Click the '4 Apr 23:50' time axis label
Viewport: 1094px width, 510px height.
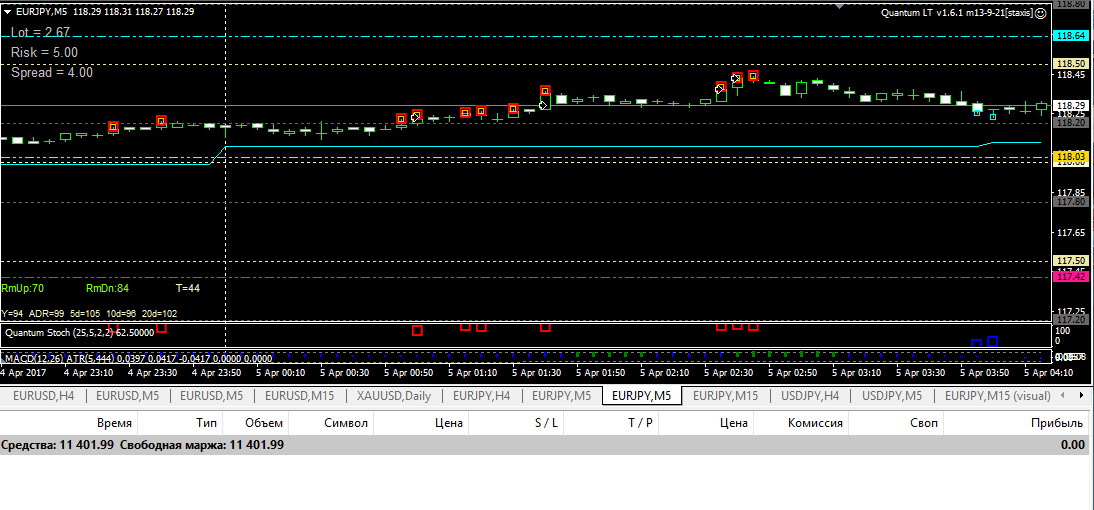pyautogui.click(x=216, y=373)
